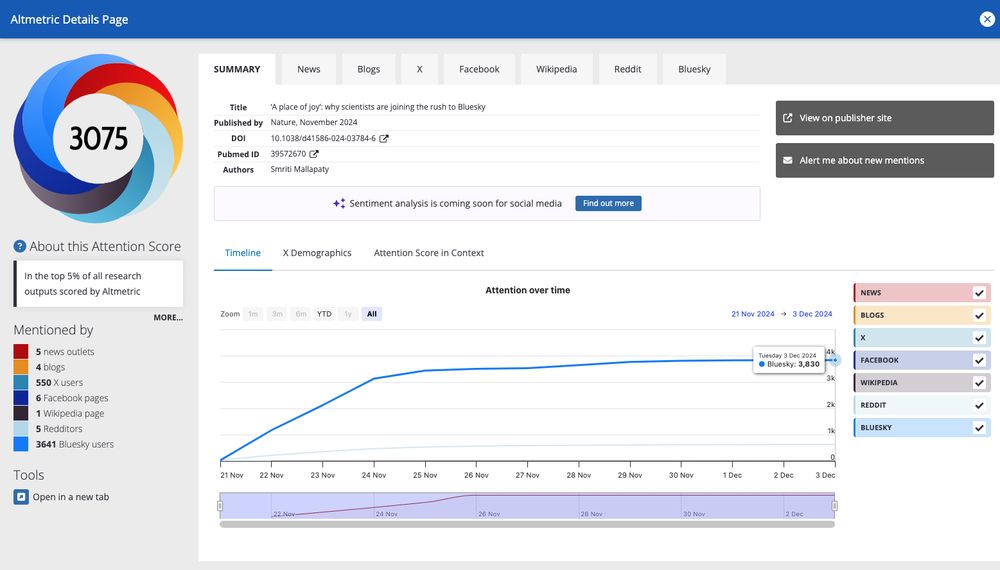Set chart zoom to 1m

[x=253, y=314]
